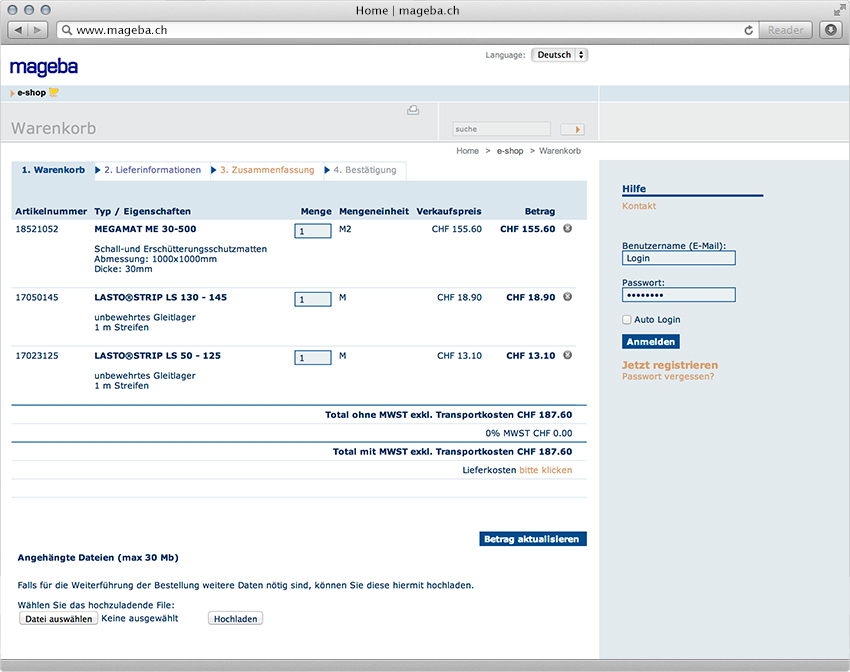Click the quantity field for MEGAMAT ME 30-500
The height and width of the screenshot is (672, 850).
click(313, 231)
